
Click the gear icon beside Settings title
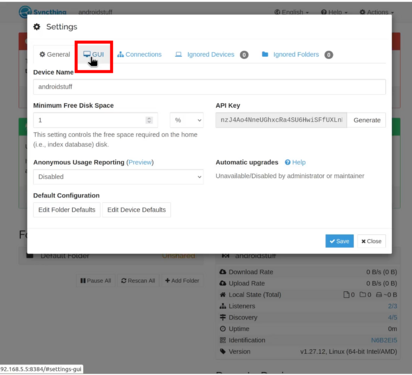pos(37,27)
